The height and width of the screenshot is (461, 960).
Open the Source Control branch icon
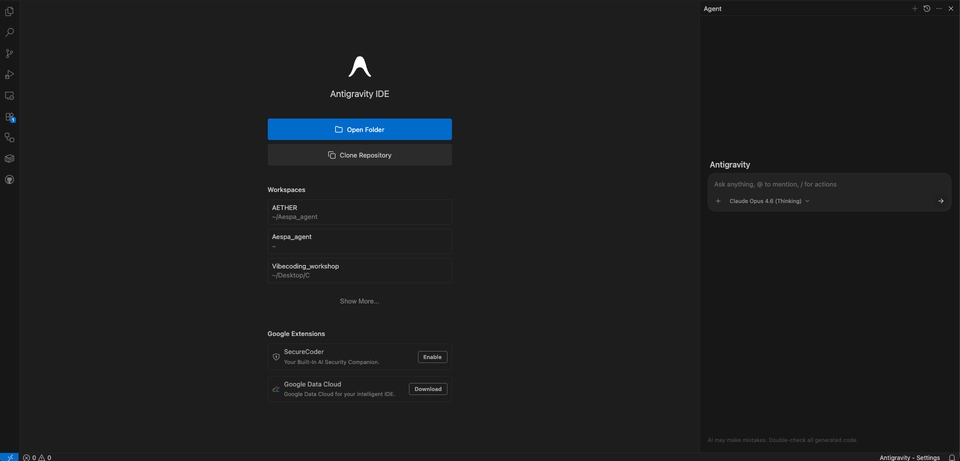click(x=9, y=53)
